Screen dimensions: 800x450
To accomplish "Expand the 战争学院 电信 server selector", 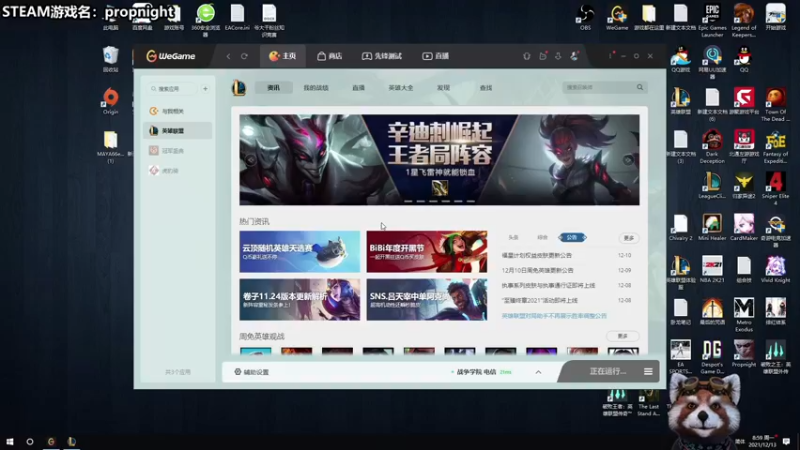I will point(538,372).
